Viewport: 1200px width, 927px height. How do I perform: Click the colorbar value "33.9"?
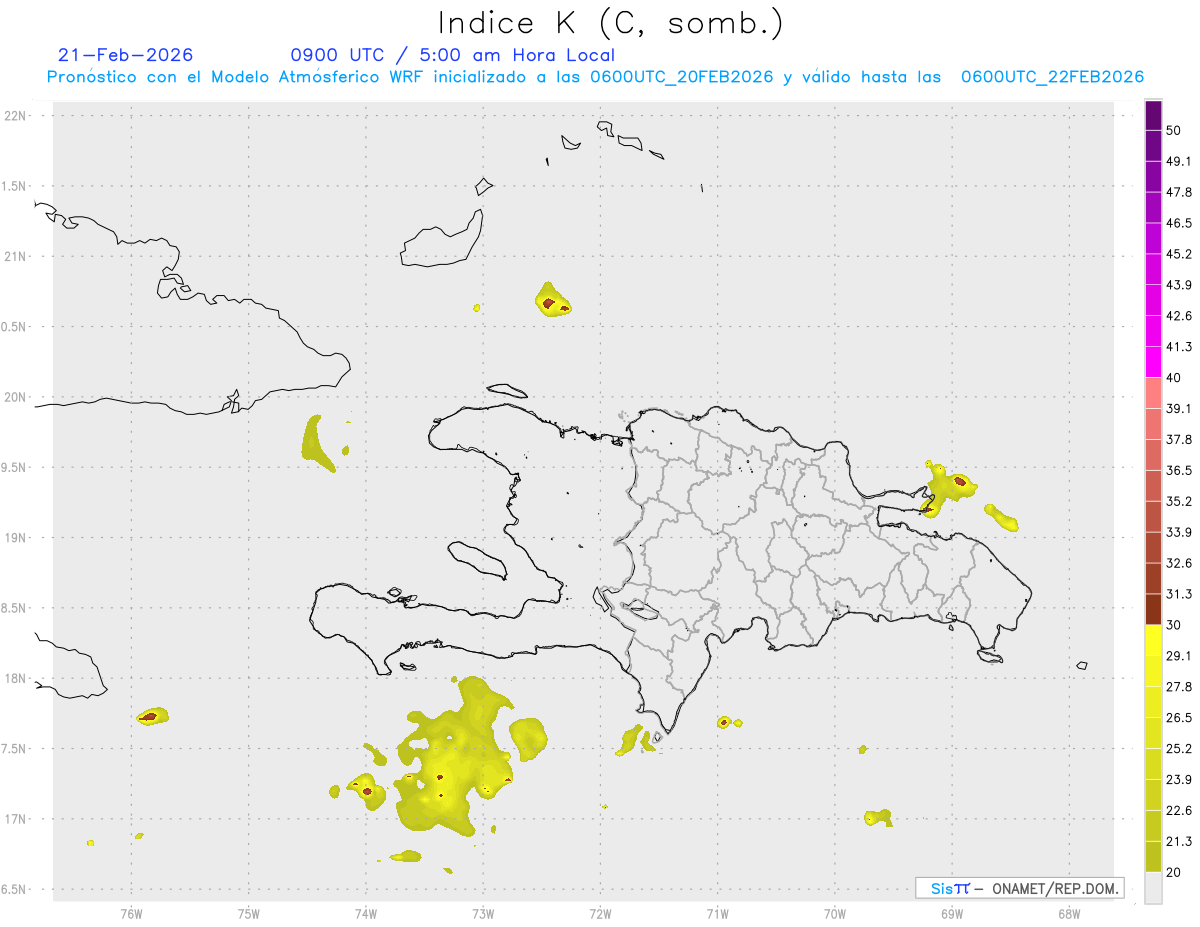(1179, 532)
